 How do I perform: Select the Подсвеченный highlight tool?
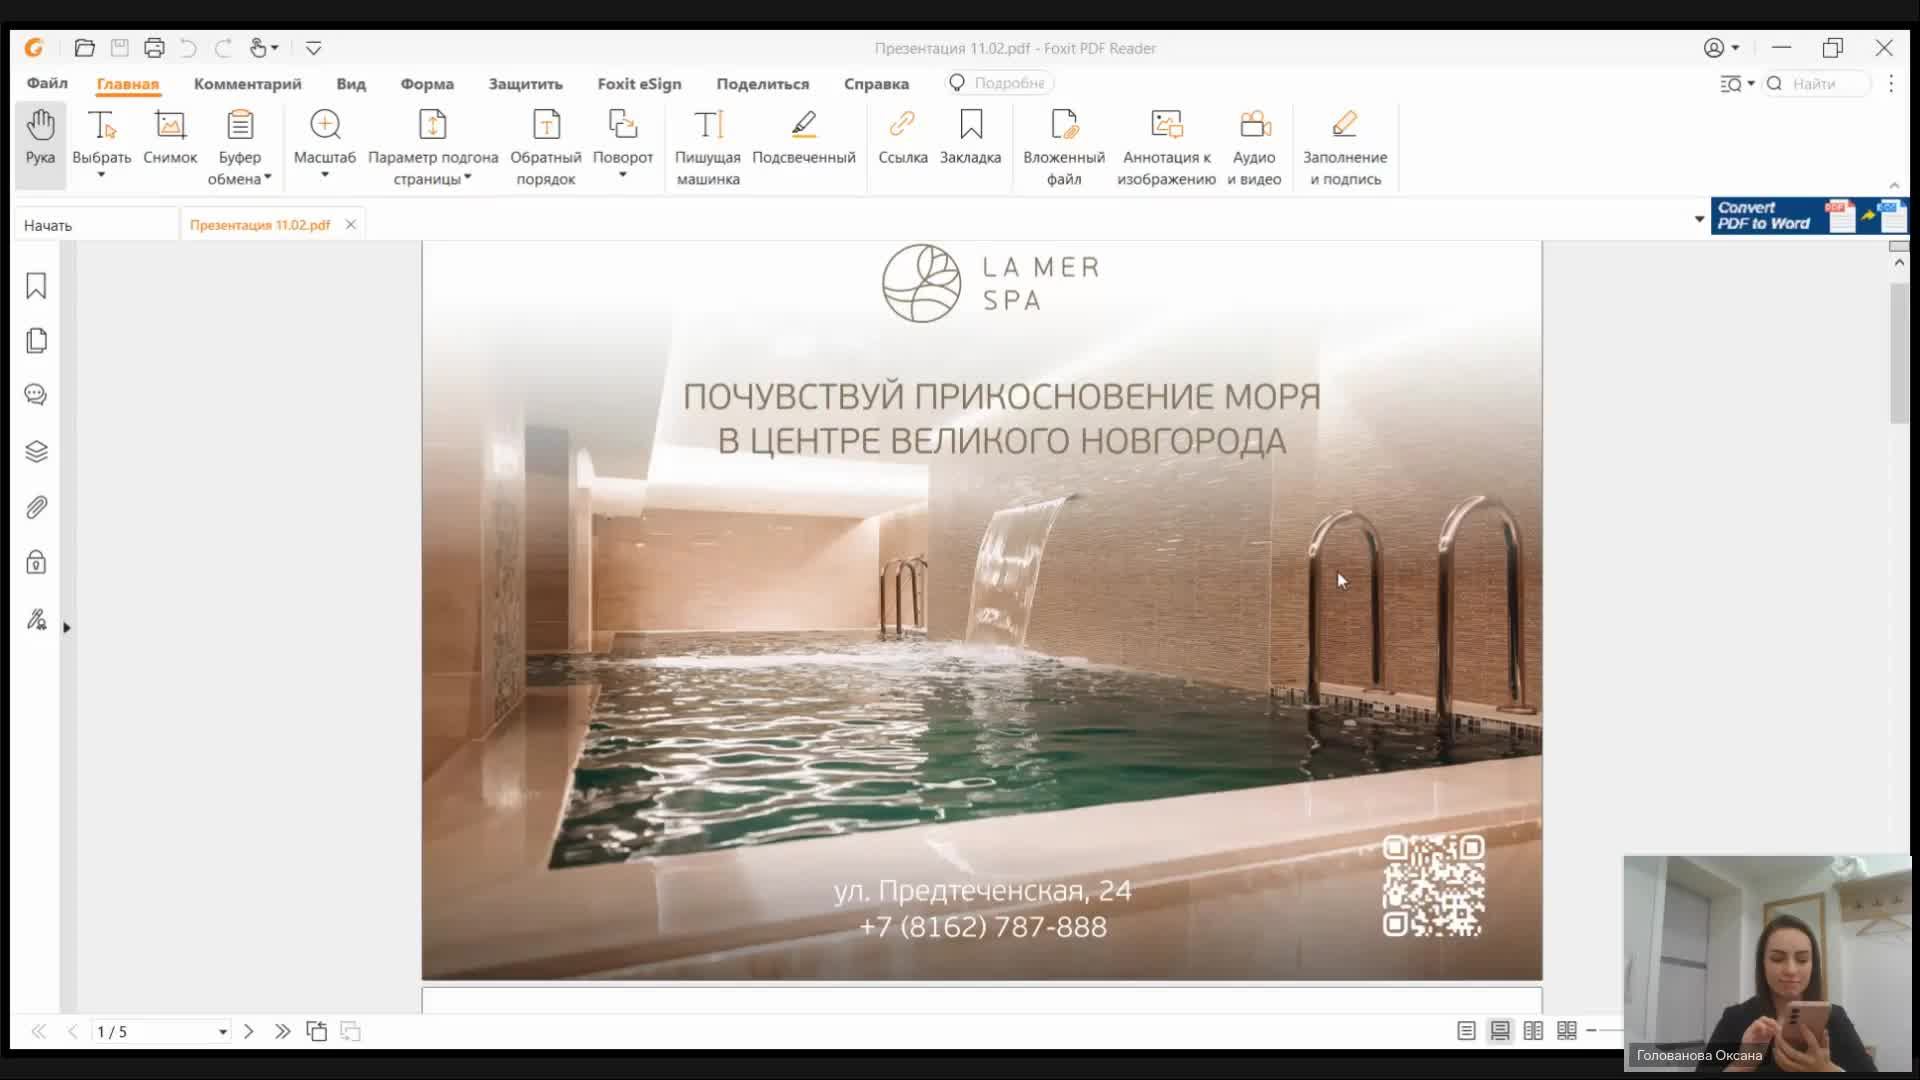point(803,136)
